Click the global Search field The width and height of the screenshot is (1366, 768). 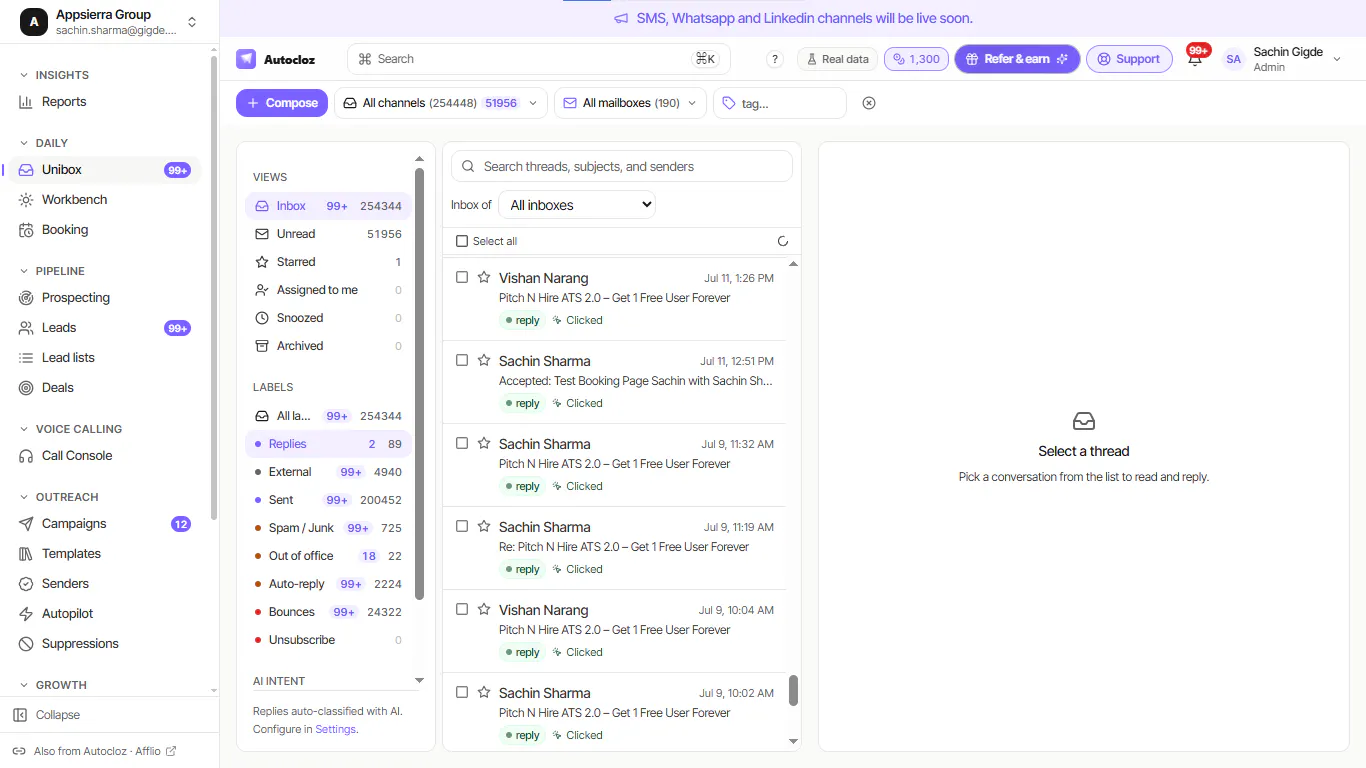click(539, 59)
